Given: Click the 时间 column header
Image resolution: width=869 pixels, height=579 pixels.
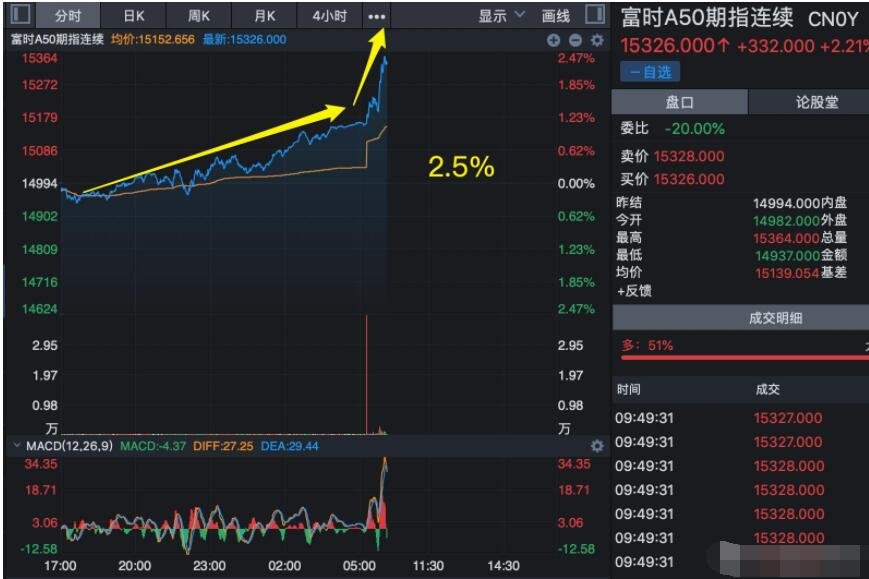Looking at the screenshot, I should pos(628,390).
